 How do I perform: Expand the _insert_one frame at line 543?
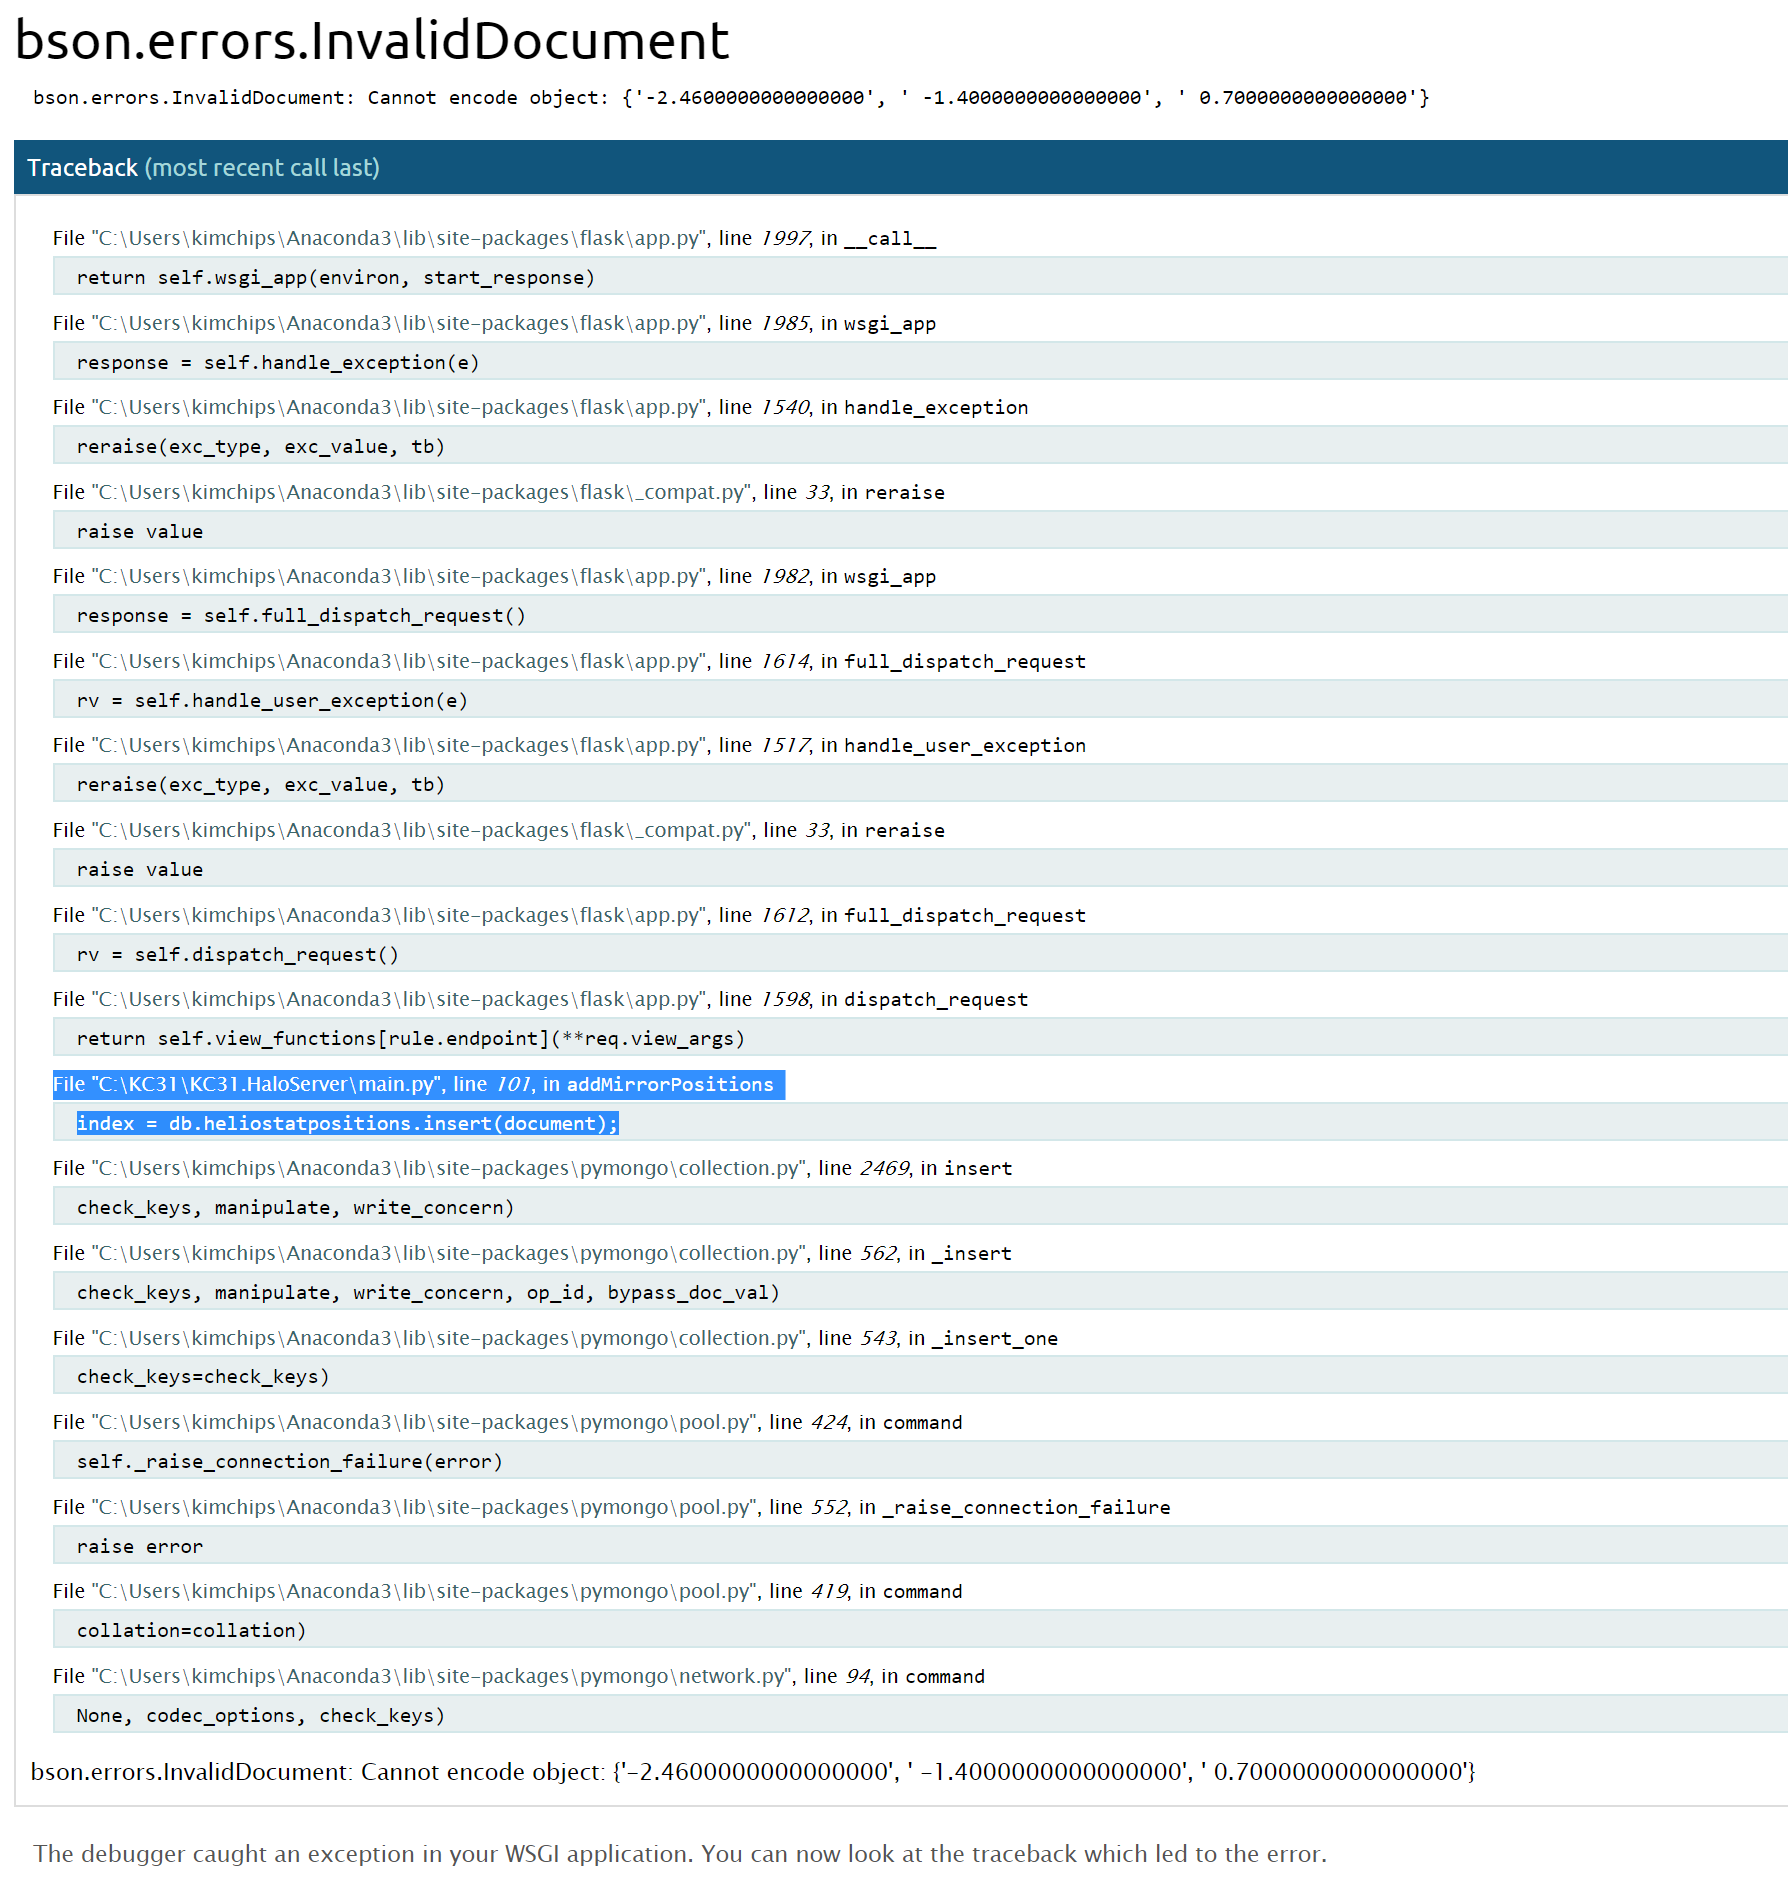pyautogui.click(x=555, y=1338)
